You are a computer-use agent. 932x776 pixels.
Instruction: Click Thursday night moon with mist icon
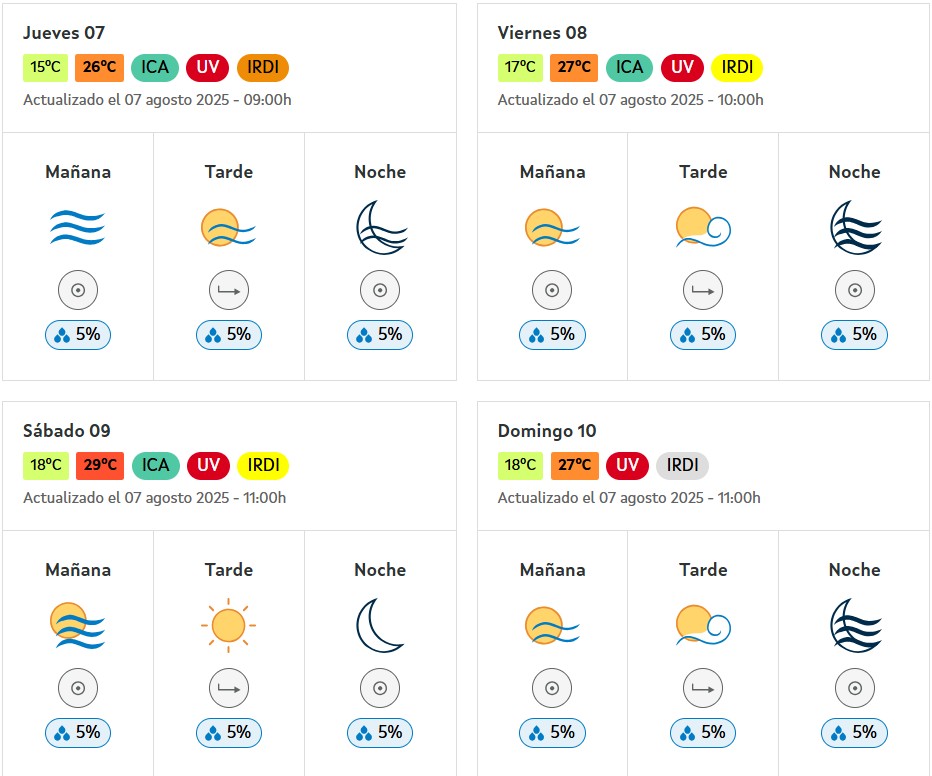point(381,228)
